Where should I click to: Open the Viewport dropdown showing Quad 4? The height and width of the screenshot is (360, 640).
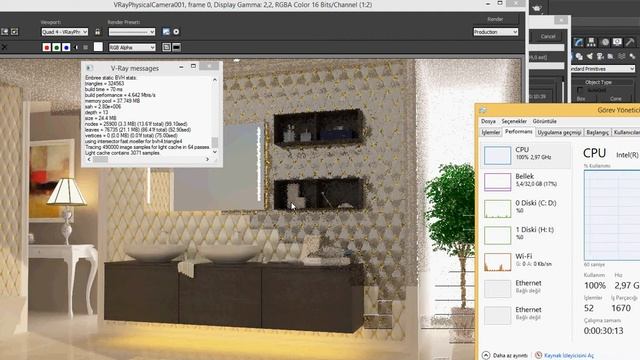(64, 32)
